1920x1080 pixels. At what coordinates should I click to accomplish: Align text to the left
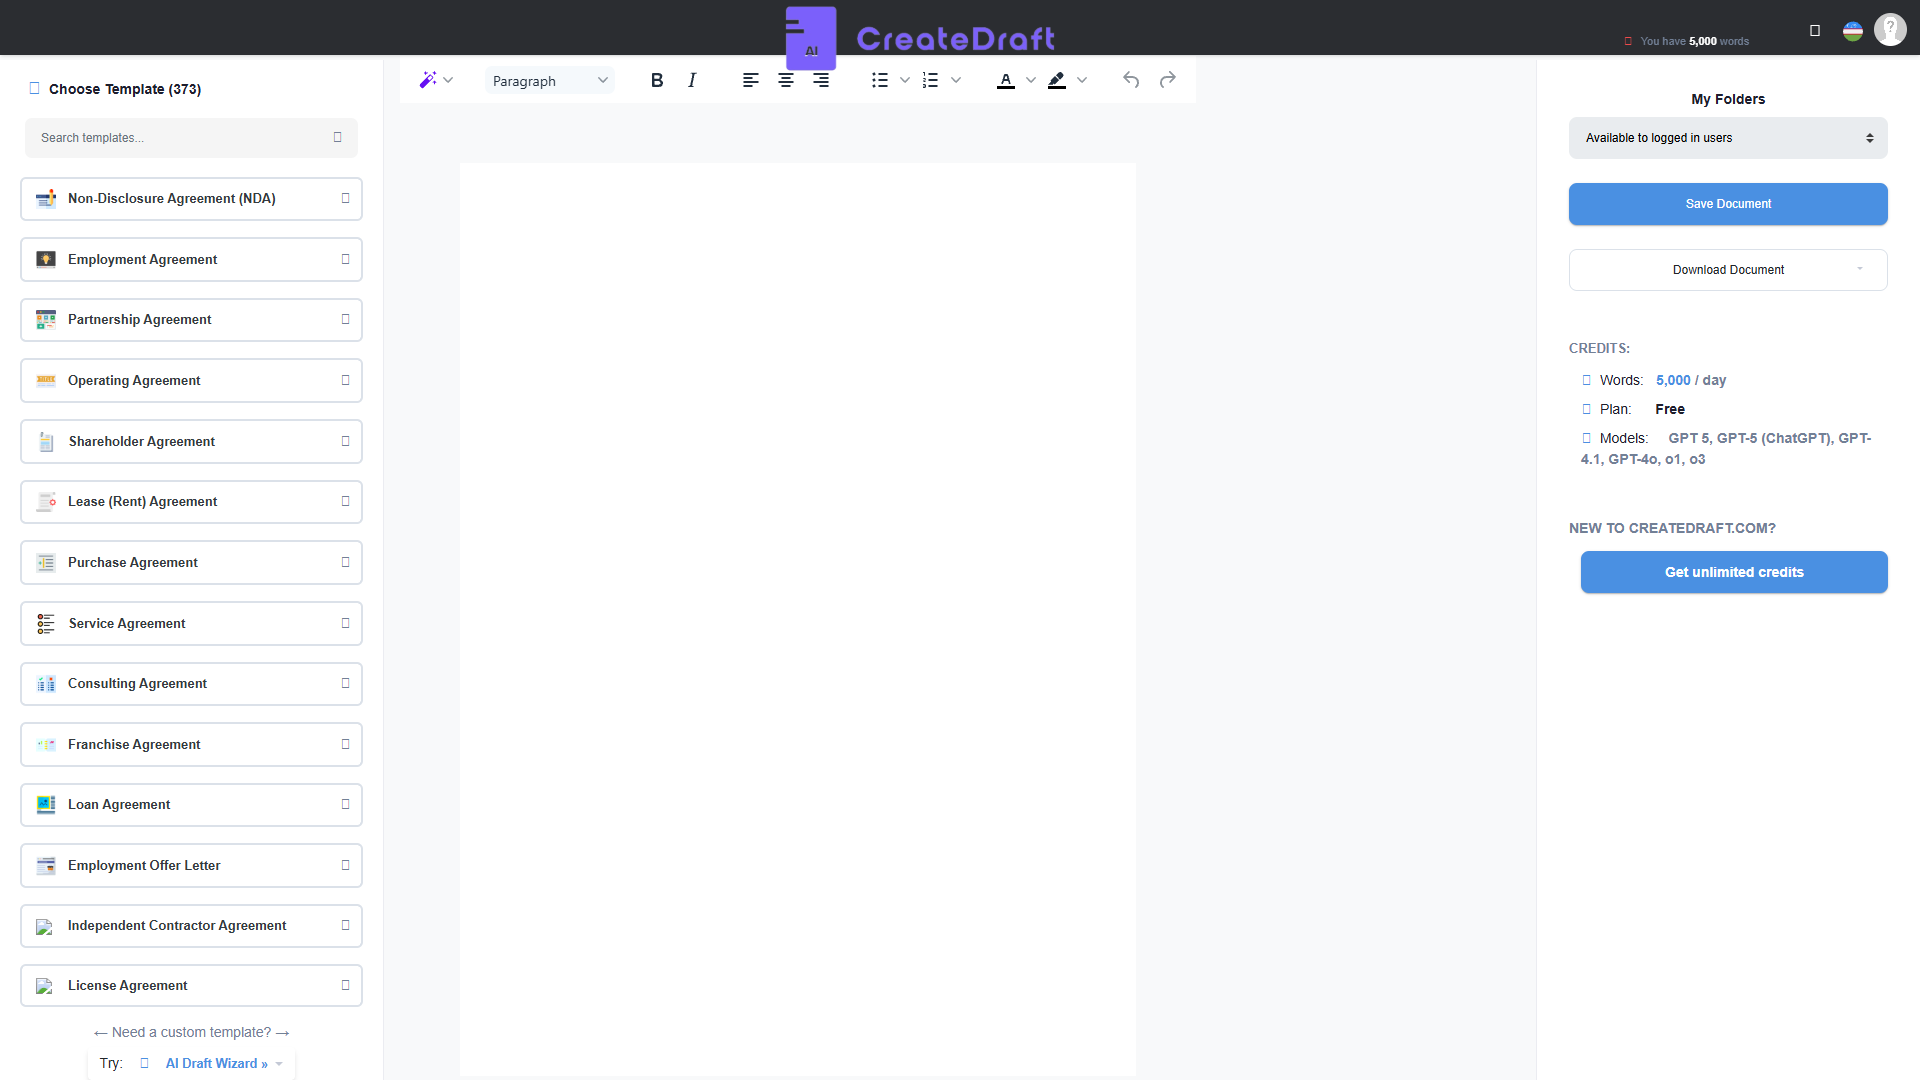751,80
